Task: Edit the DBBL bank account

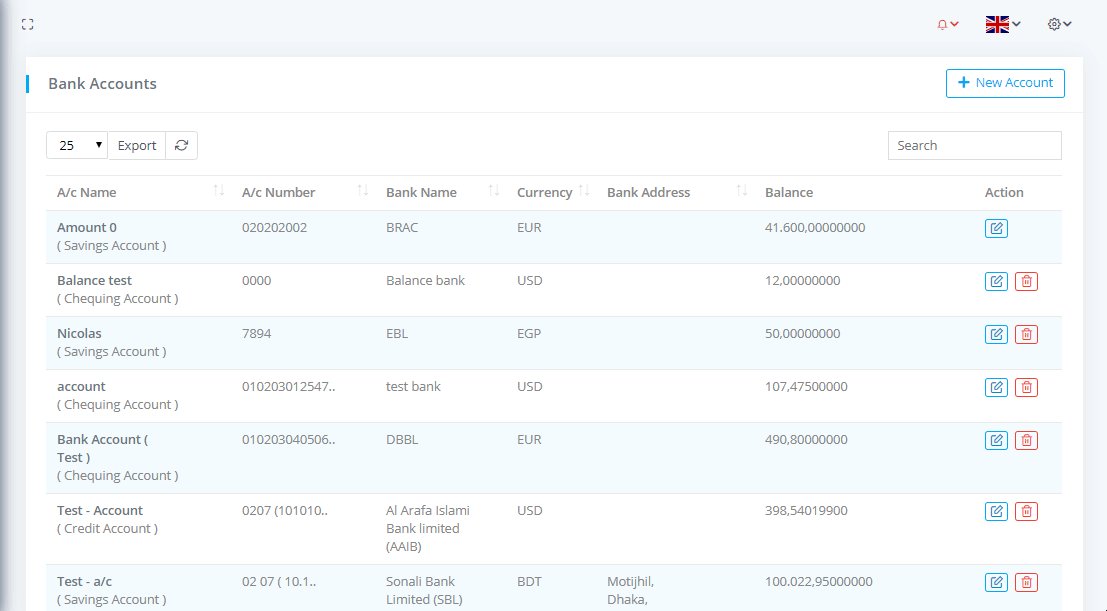Action: 996,441
